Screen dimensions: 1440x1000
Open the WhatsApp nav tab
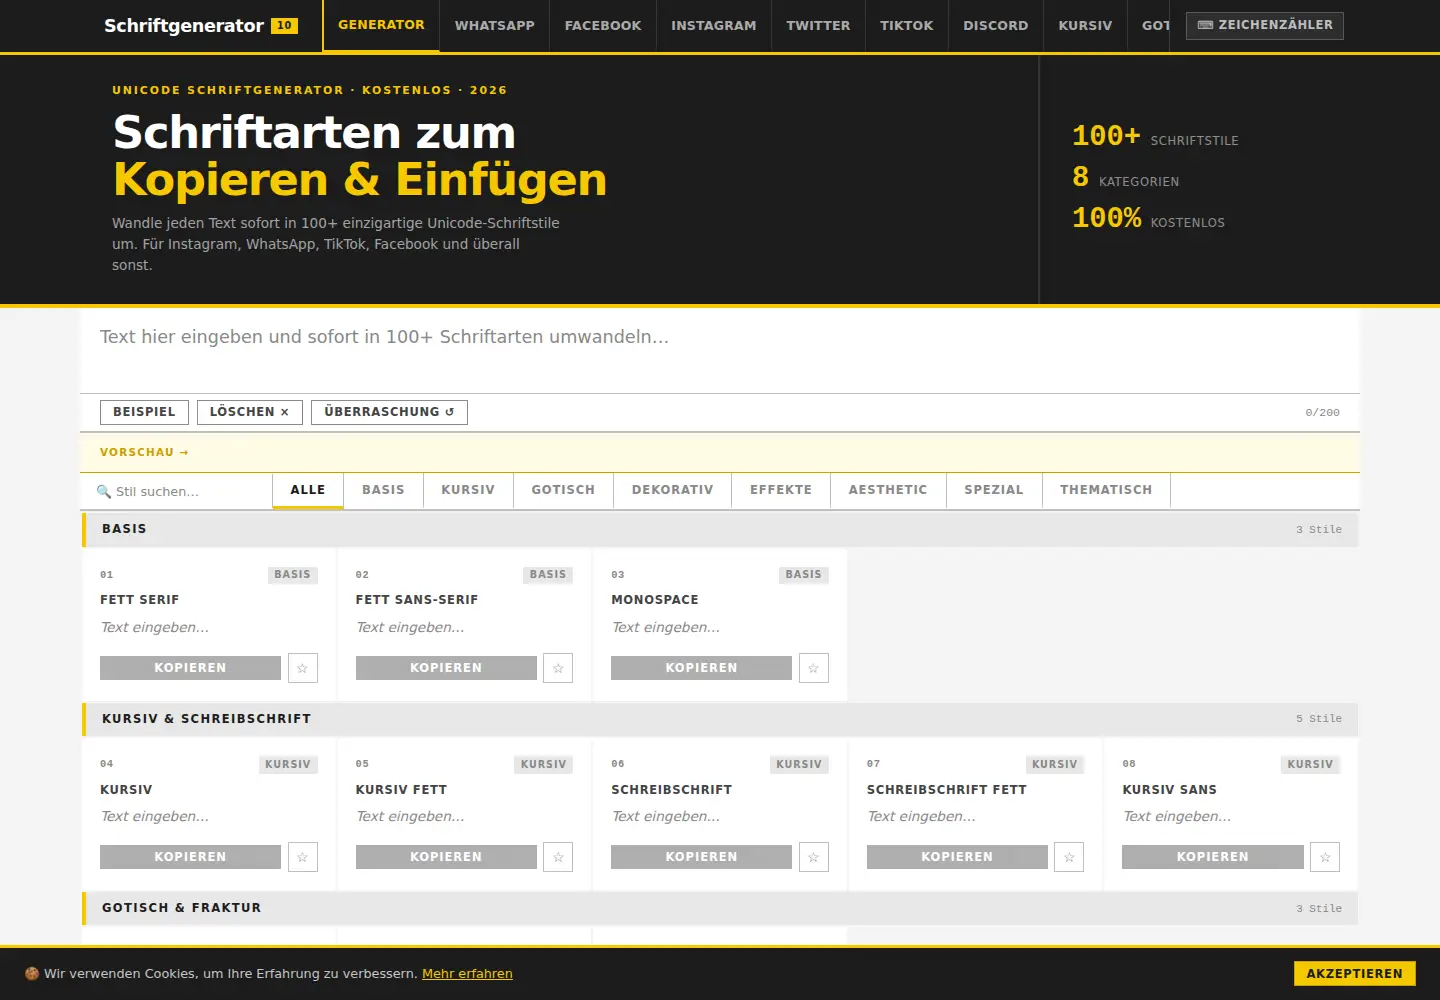click(x=495, y=26)
